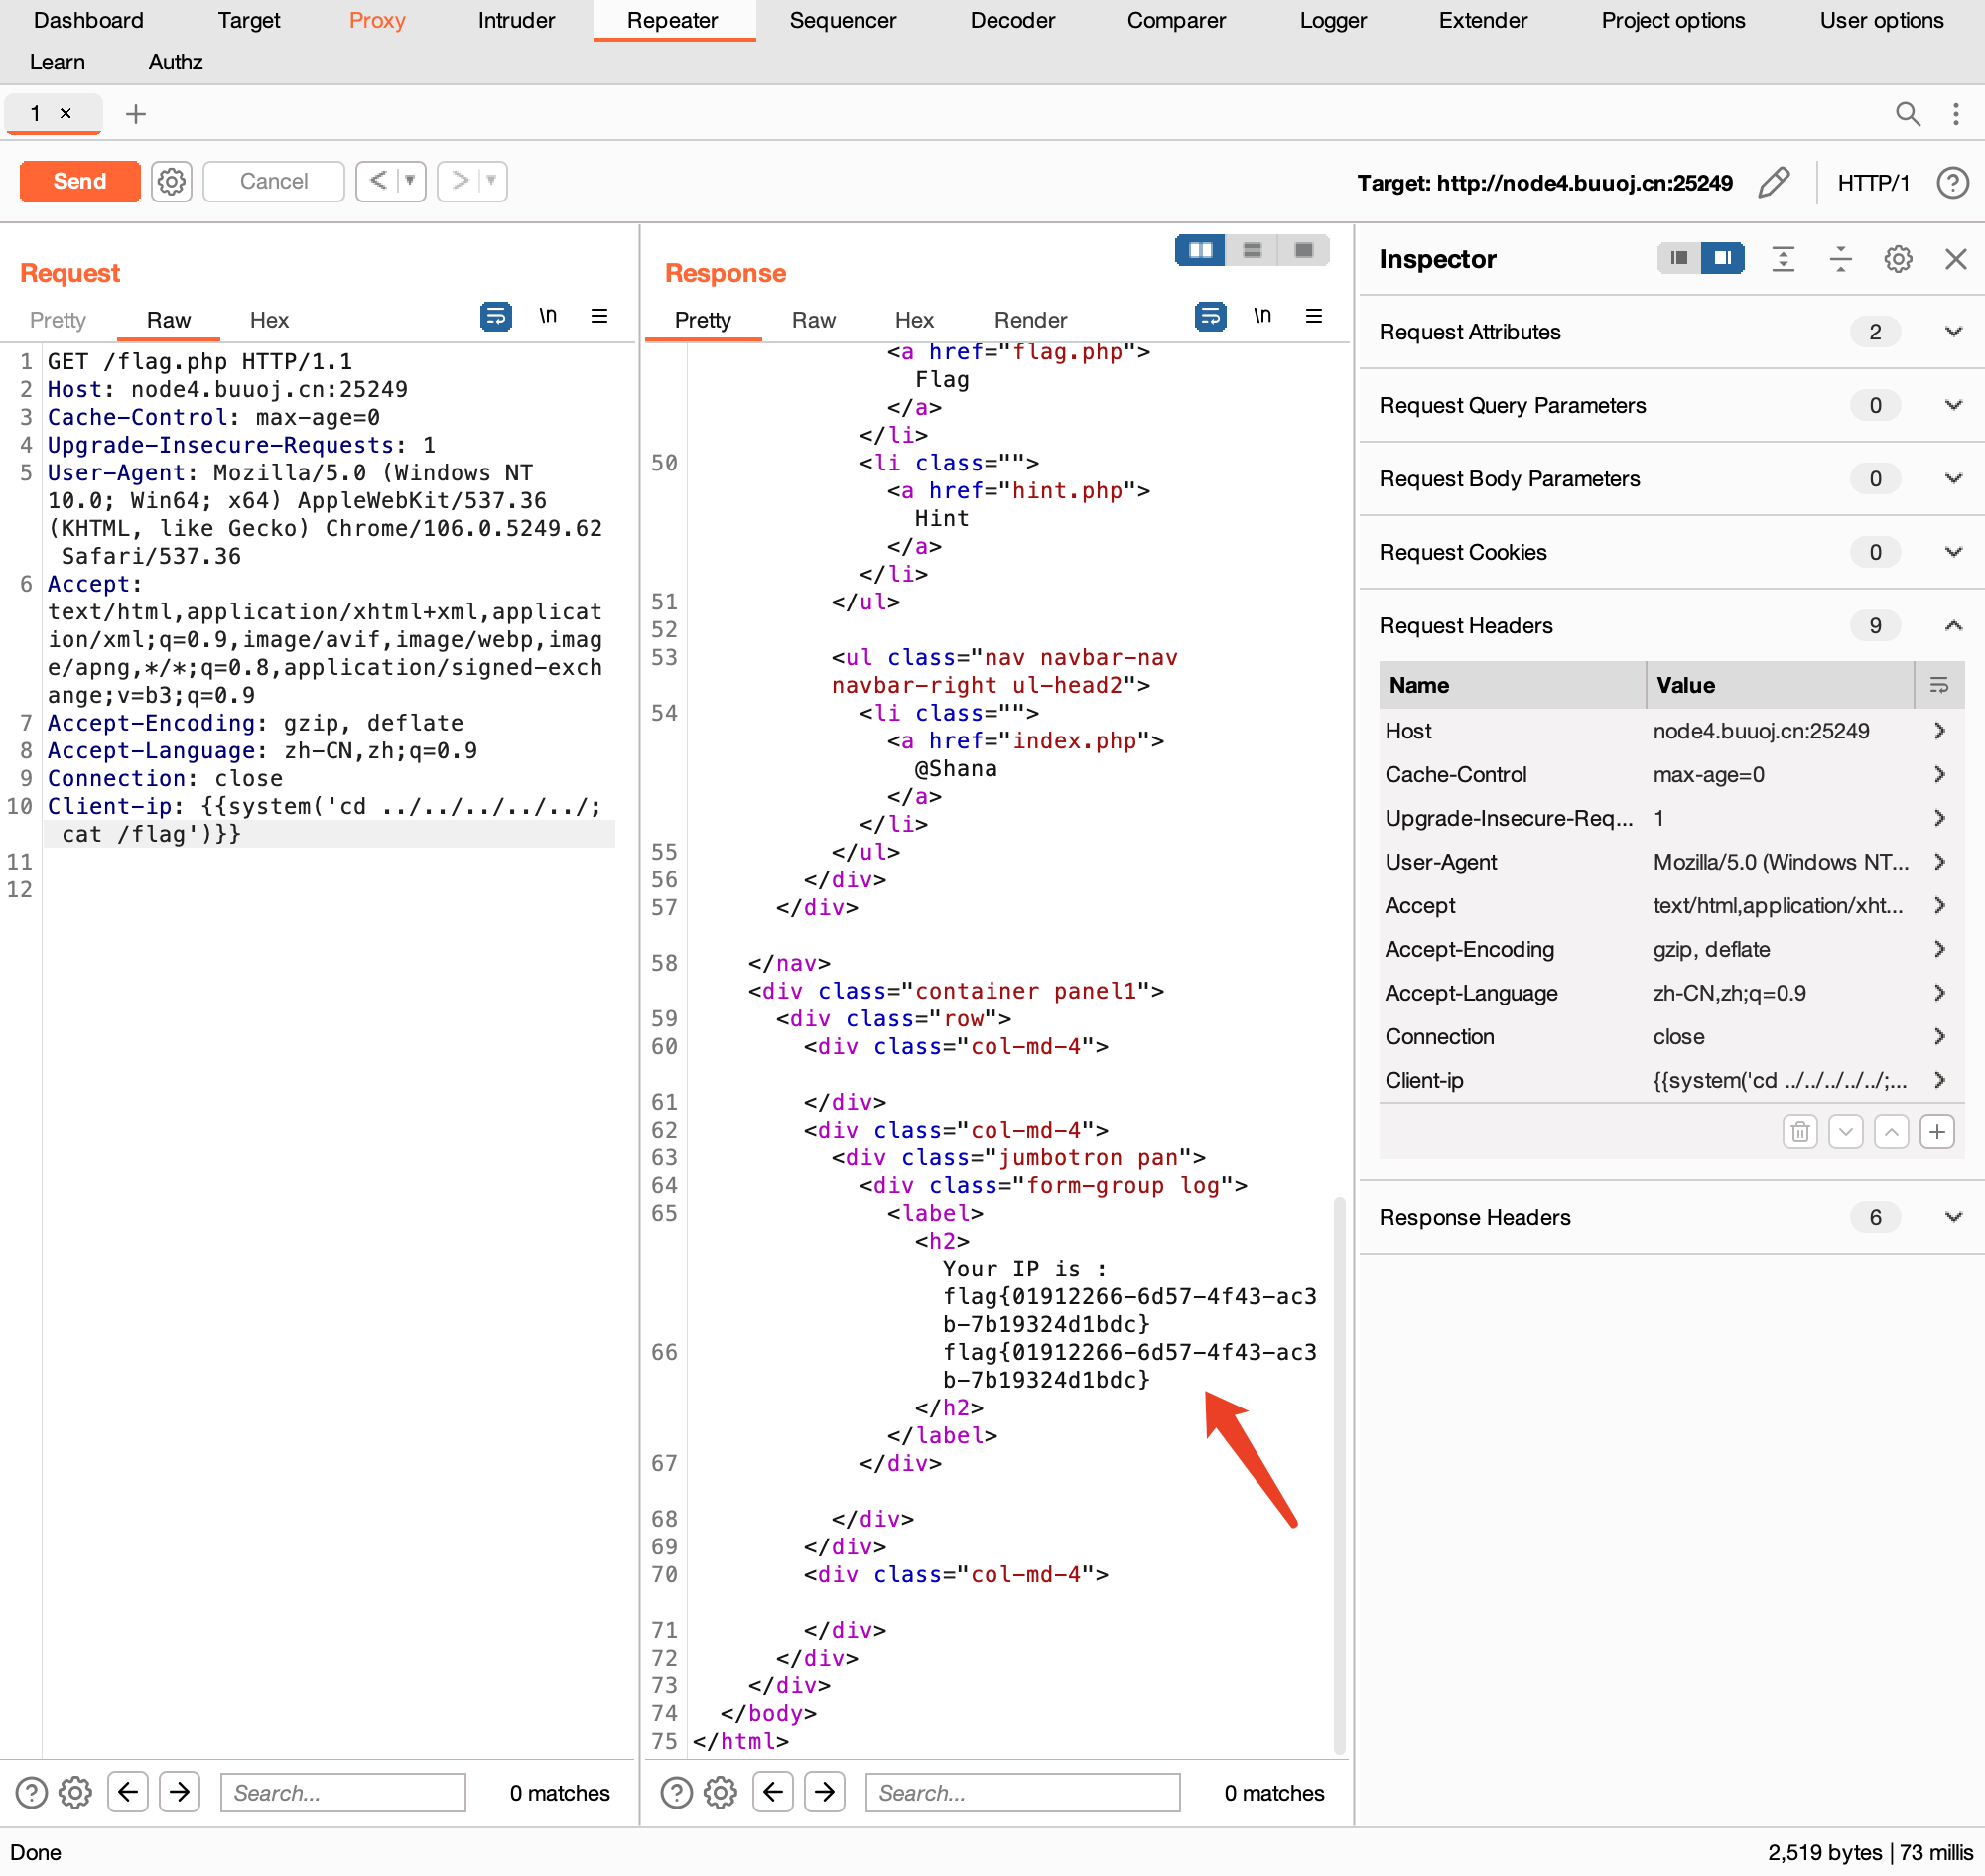Image resolution: width=1985 pixels, height=1876 pixels.
Task: Open Request pane hamburger menu
Action: point(599,316)
